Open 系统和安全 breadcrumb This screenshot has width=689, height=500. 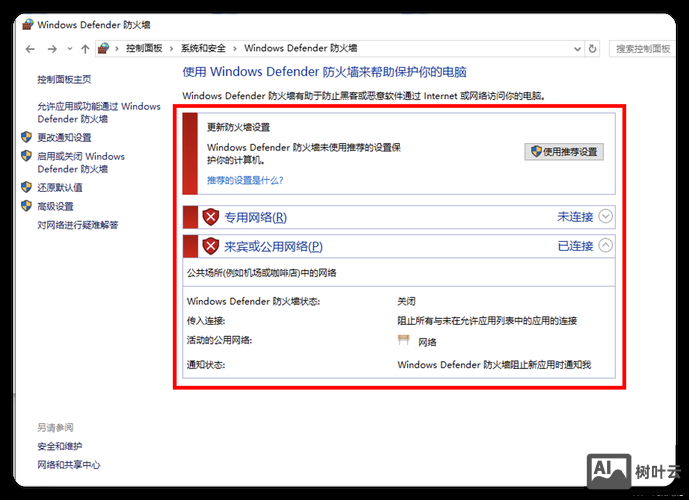point(203,48)
